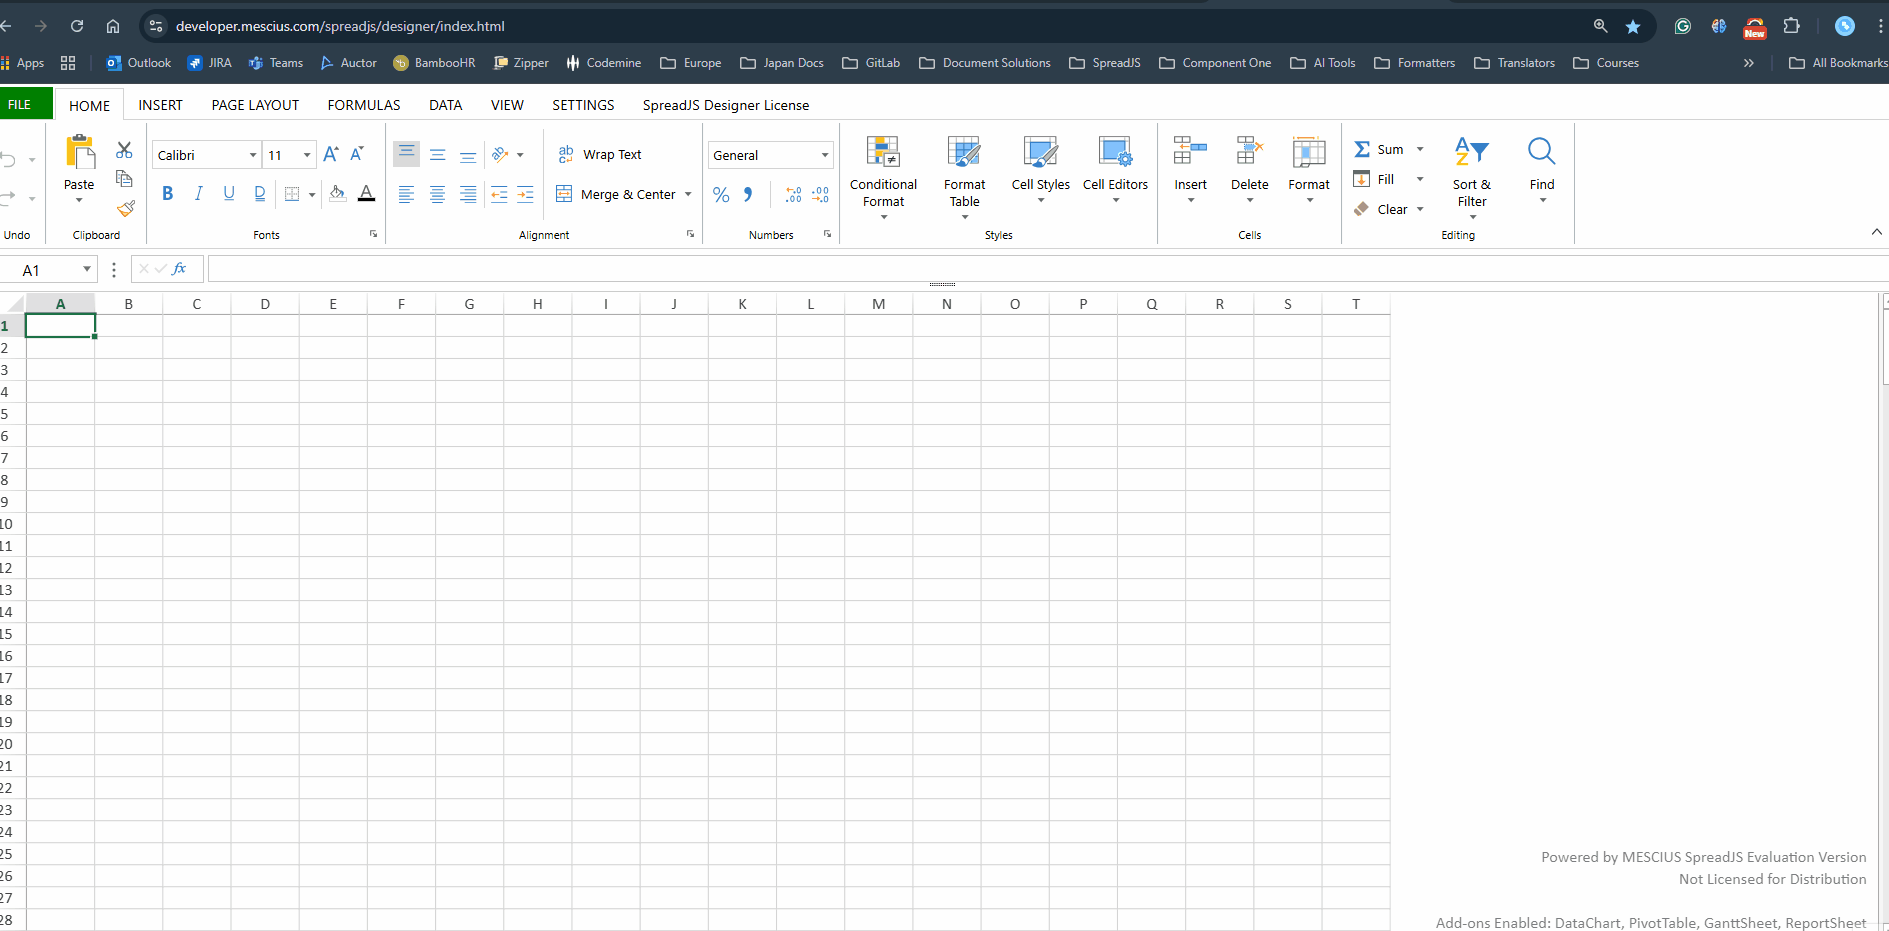Expand the text orientation dropdown
1889x931 pixels.
coord(520,155)
